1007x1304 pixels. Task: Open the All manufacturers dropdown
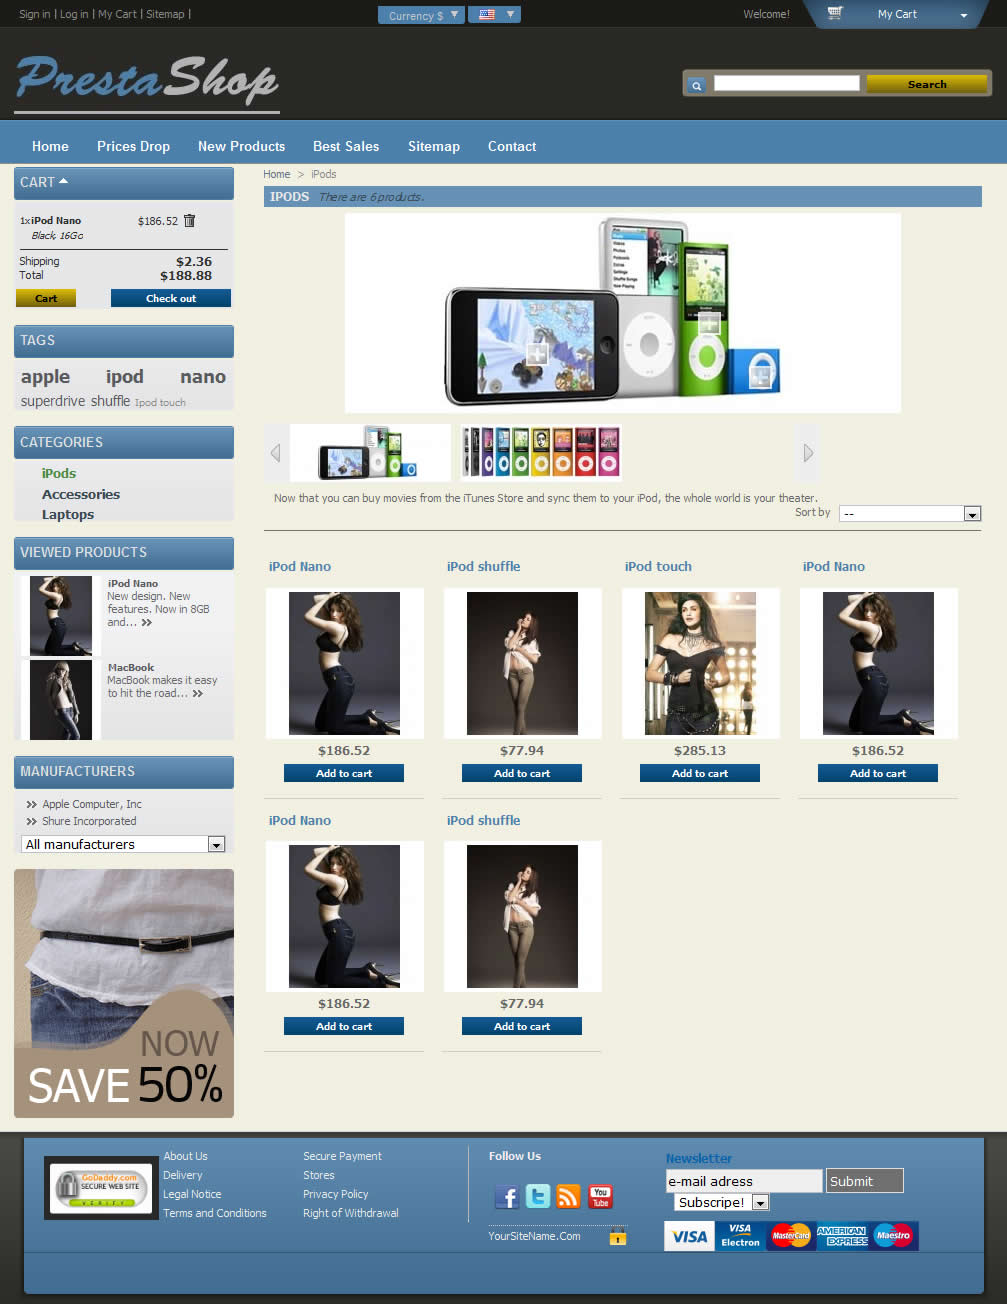(x=123, y=844)
